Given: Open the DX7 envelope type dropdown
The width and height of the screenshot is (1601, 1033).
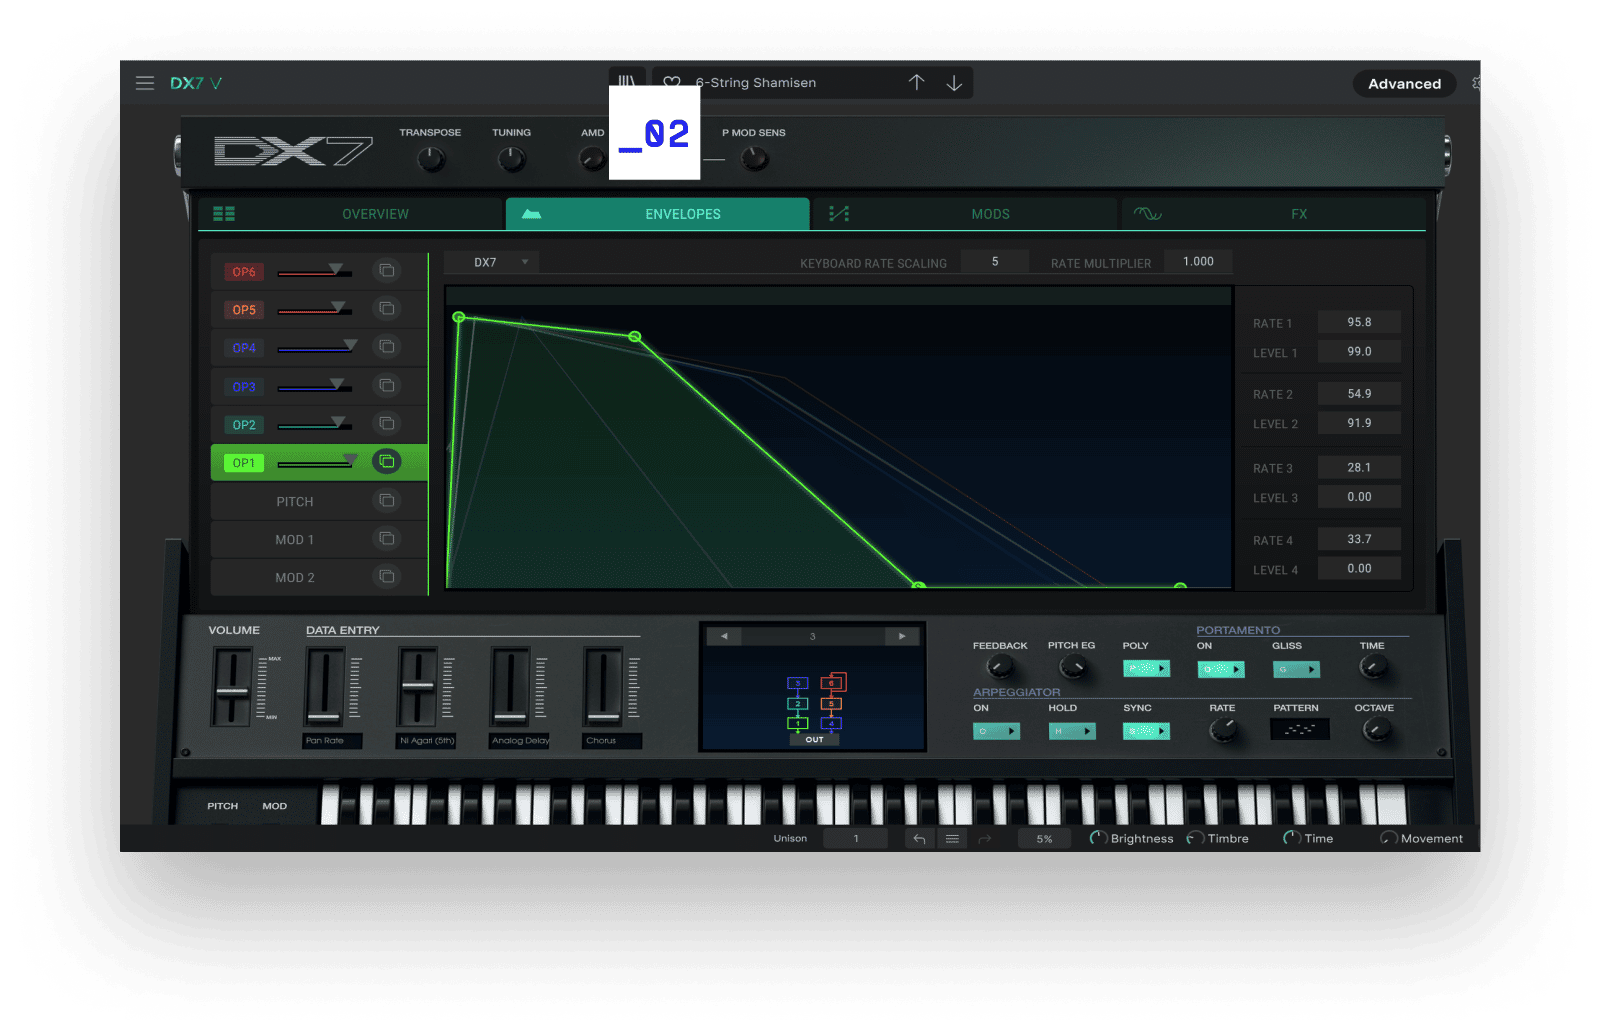Looking at the screenshot, I should click(501, 262).
